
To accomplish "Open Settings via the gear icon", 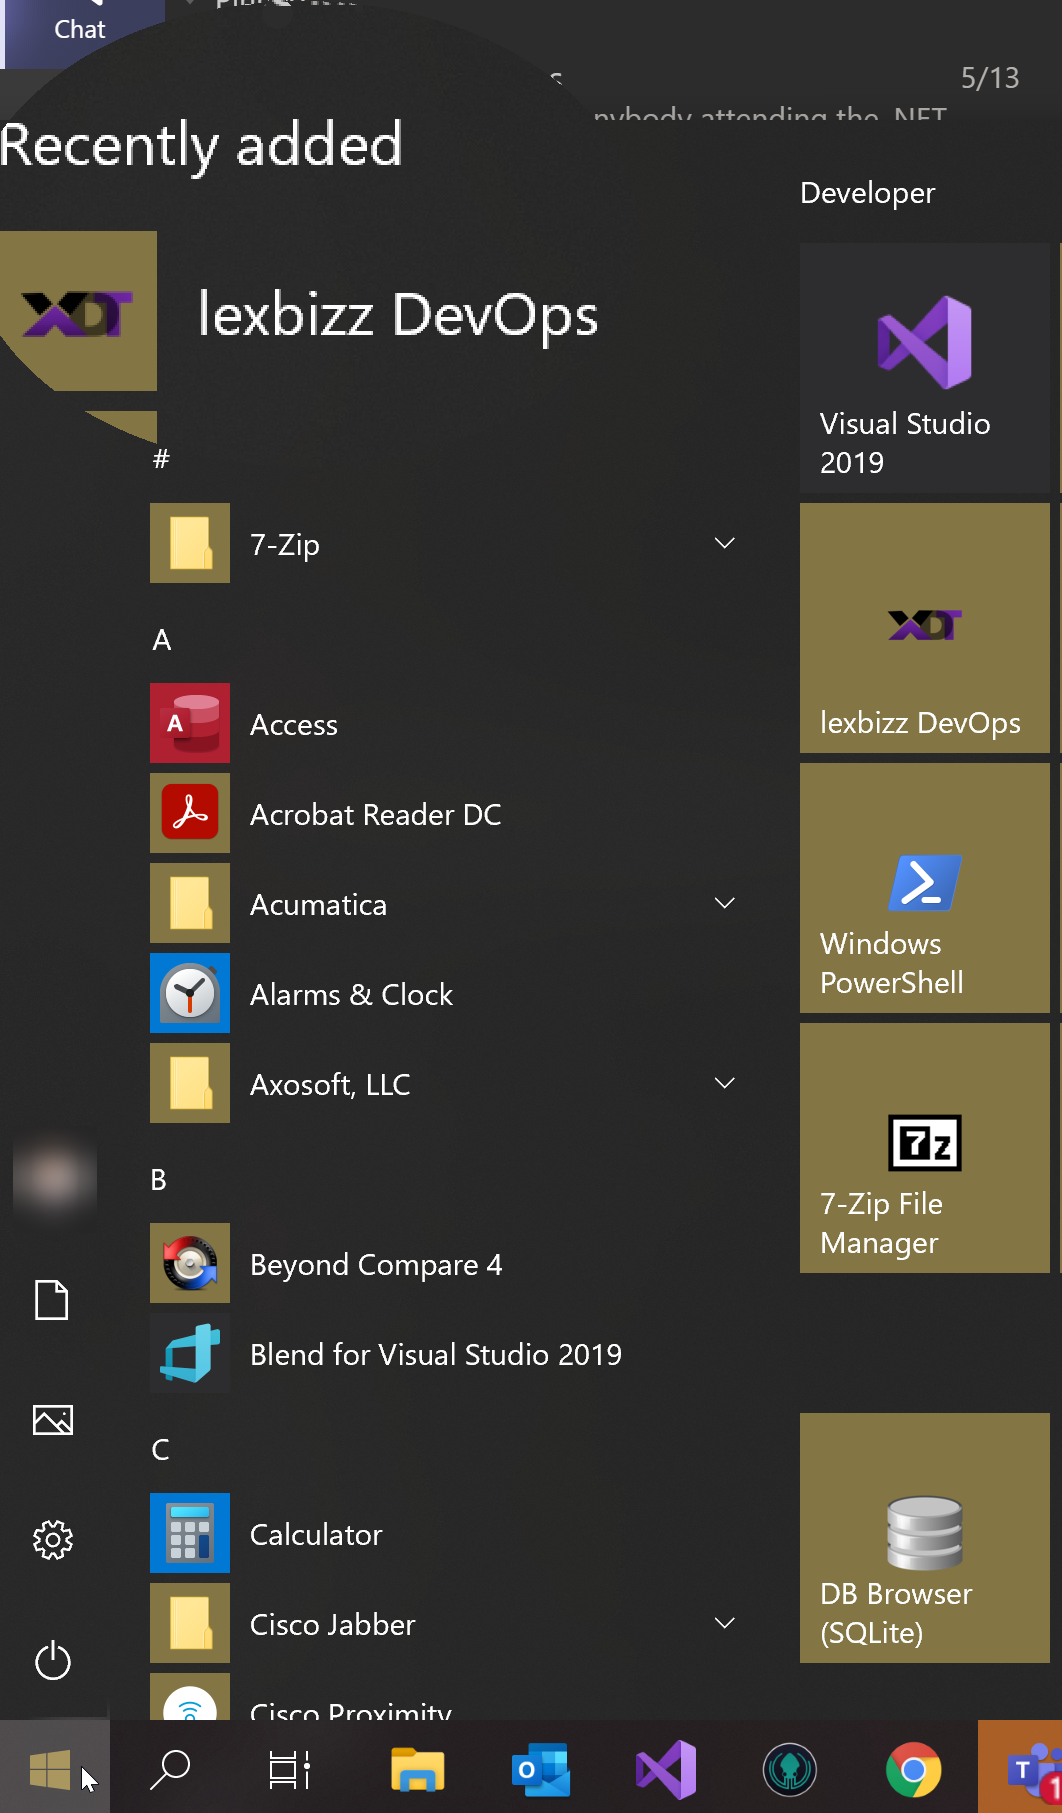I will pos(53,1540).
